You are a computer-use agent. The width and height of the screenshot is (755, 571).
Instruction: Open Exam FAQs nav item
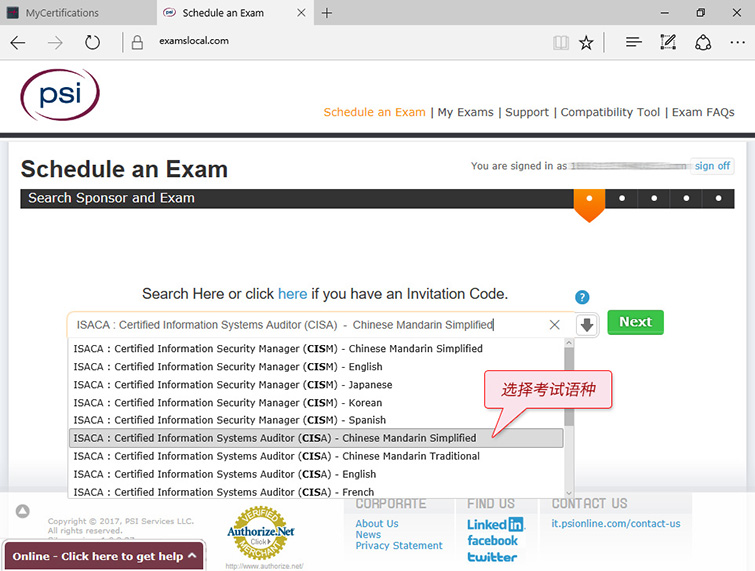[x=703, y=112]
